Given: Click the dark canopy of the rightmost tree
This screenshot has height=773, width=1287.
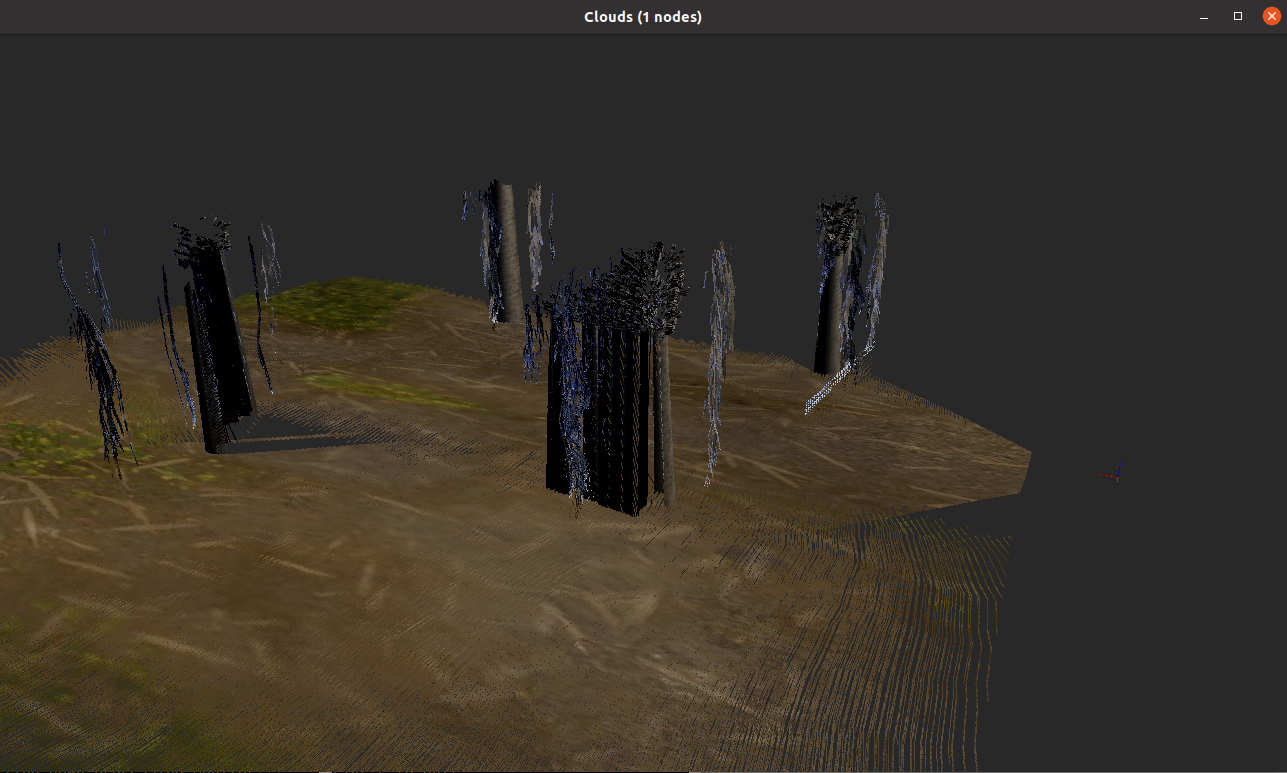Looking at the screenshot, I should (x=838, y=220).
